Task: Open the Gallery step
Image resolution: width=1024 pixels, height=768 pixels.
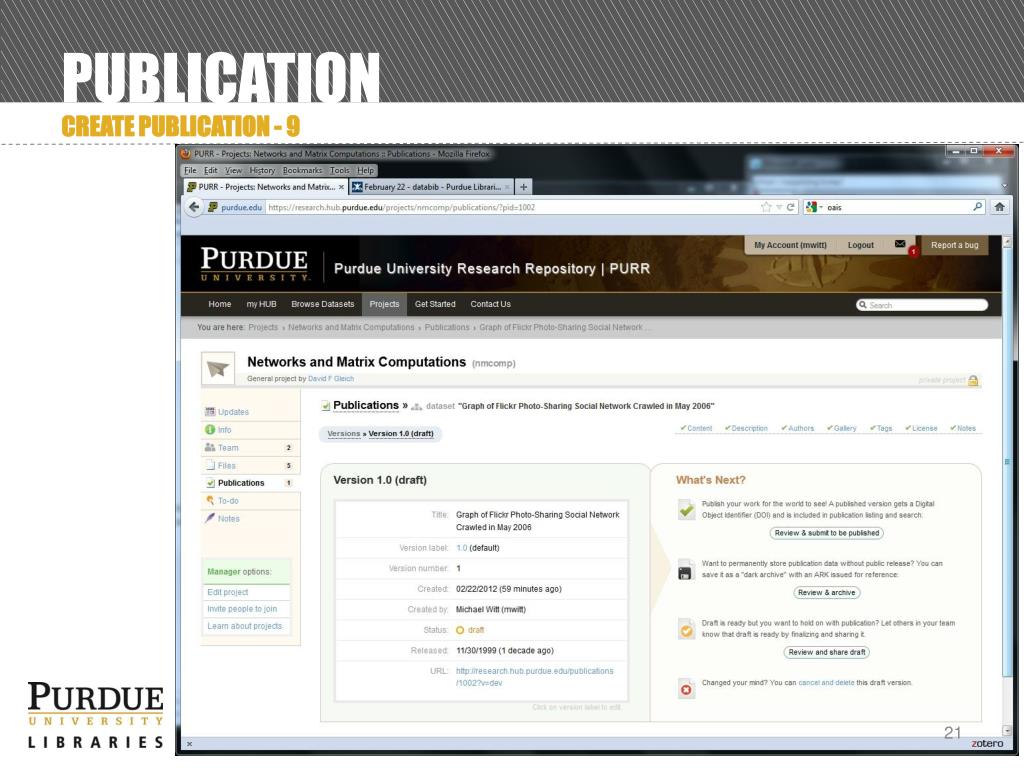Action: pyautogui.click(x=841, y=428)
